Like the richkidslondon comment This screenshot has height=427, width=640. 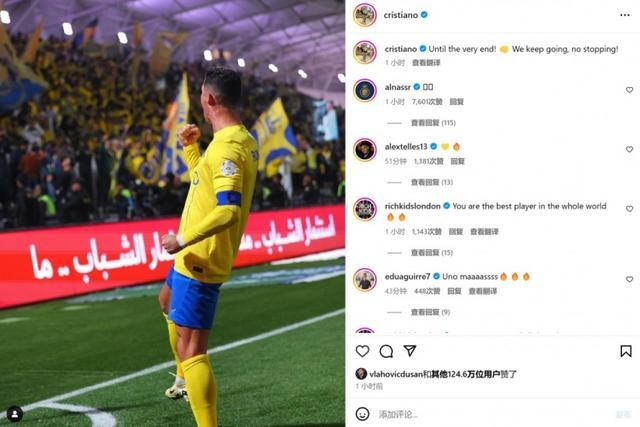click(x=629, y=209)
